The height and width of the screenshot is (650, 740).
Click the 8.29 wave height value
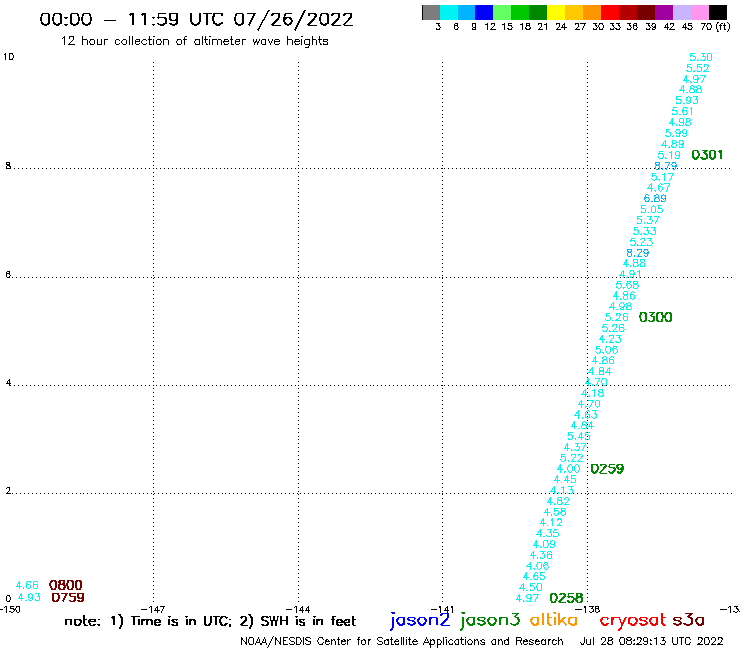coord(638,253)
